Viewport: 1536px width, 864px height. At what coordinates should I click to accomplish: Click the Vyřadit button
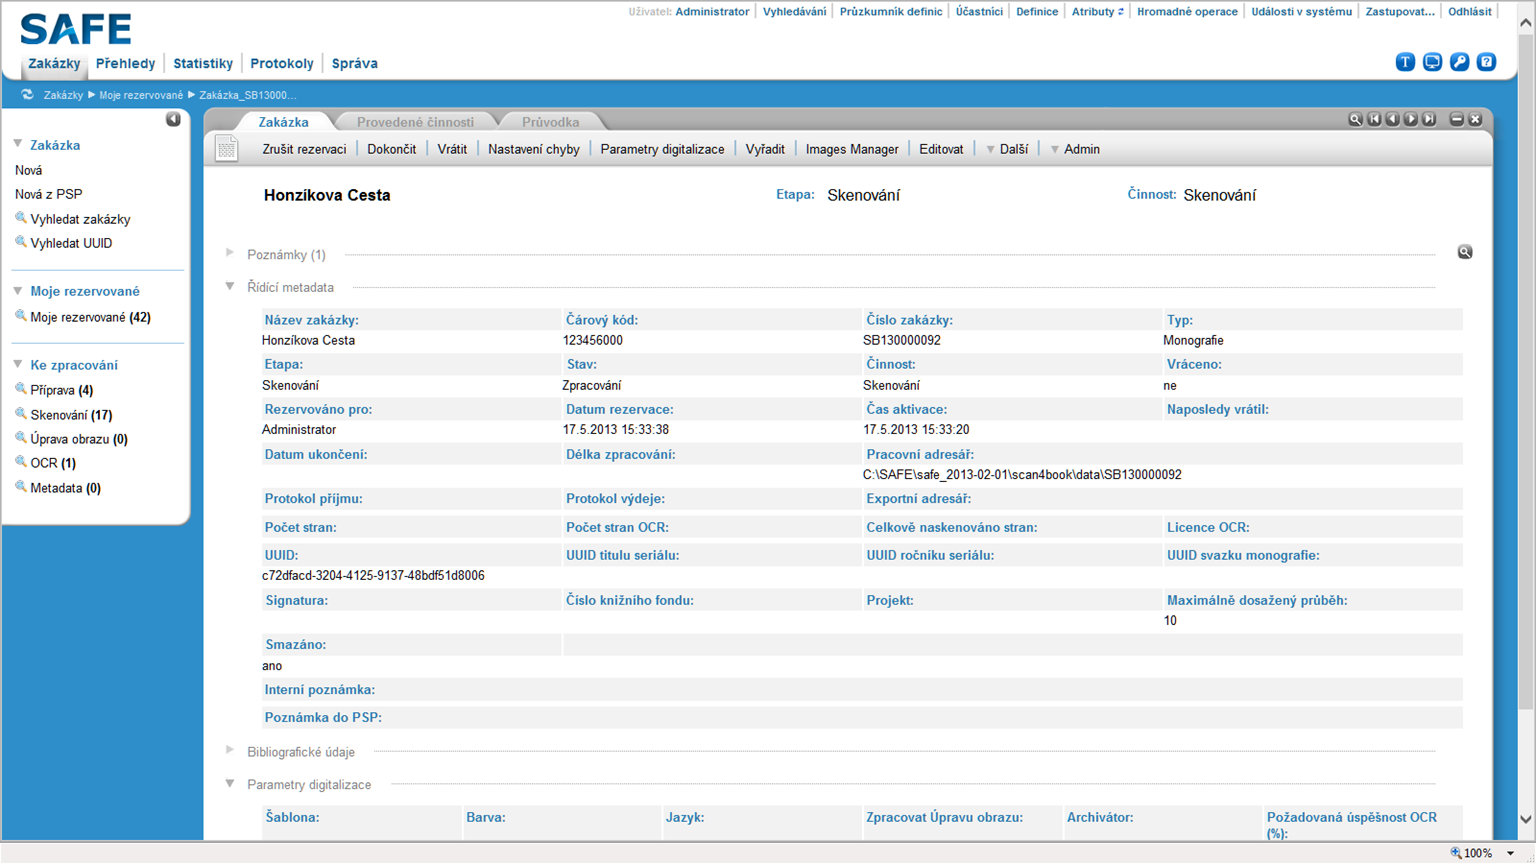(765, 149)
